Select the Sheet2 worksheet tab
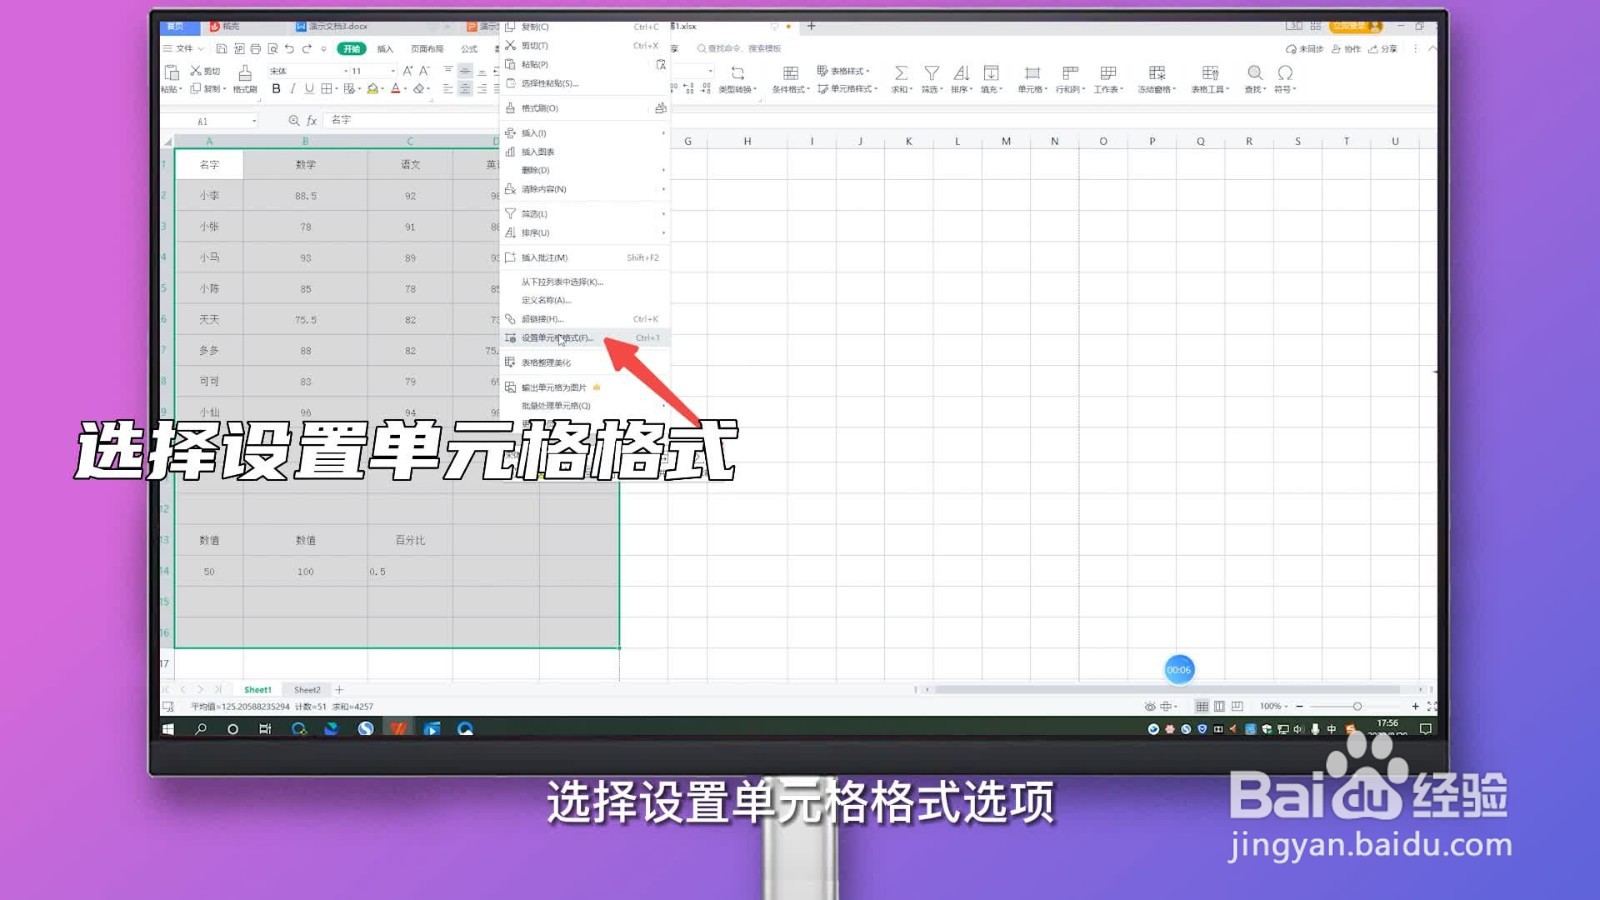The height and width of the screenshot is (900, 1600). (307, 690)
